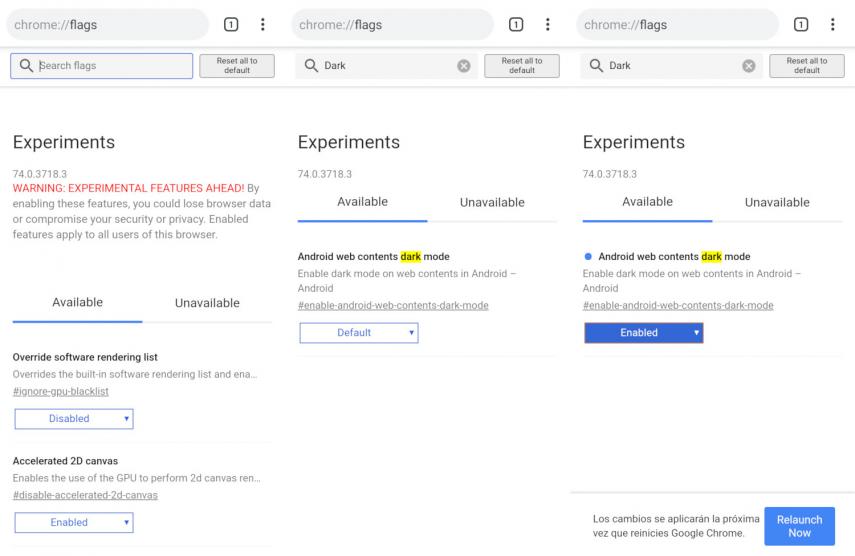
Task: Open the Default dropdown for dark mode flag
Action: click(359, 333)
